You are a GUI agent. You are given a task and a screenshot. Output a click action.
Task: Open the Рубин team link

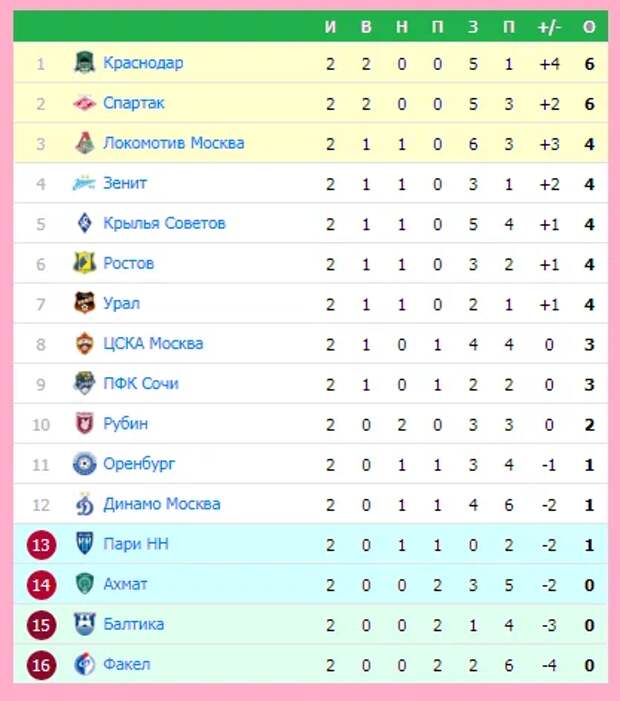click(125, 424)
